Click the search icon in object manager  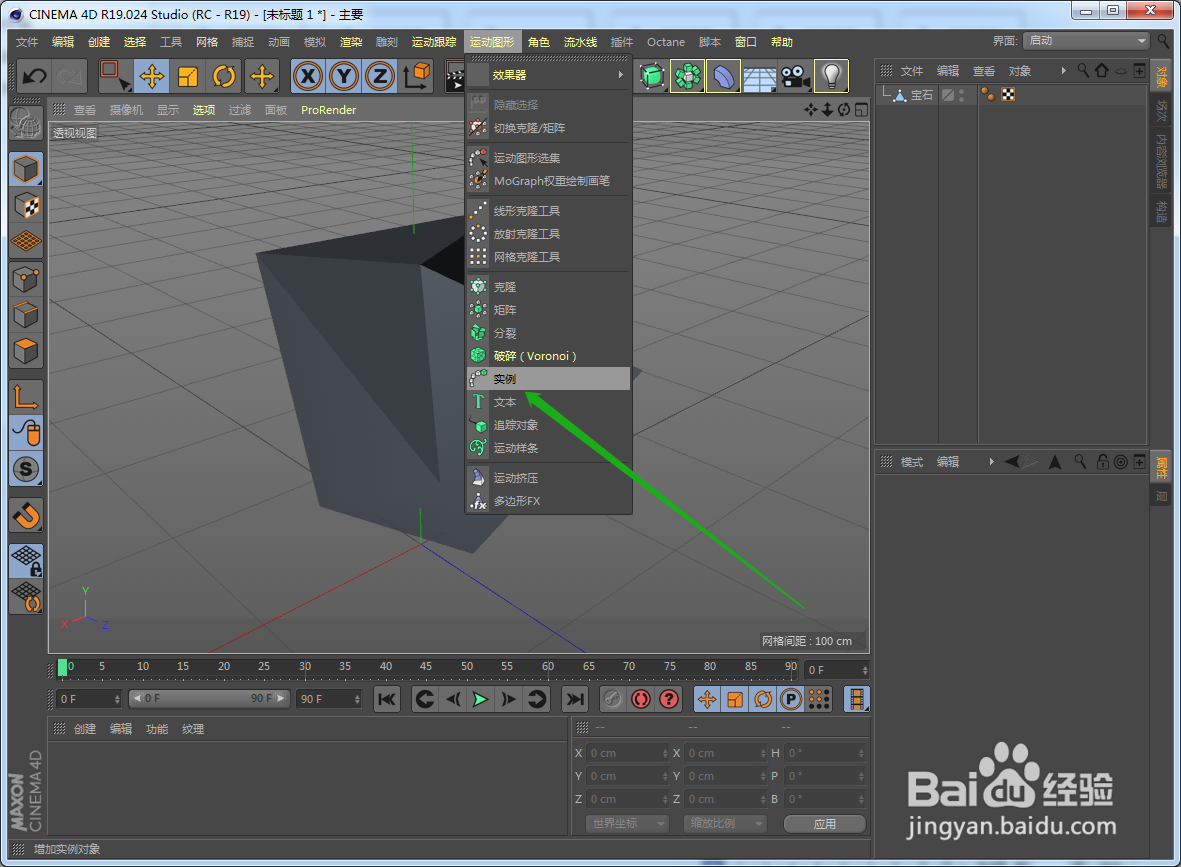point(1083,70)
